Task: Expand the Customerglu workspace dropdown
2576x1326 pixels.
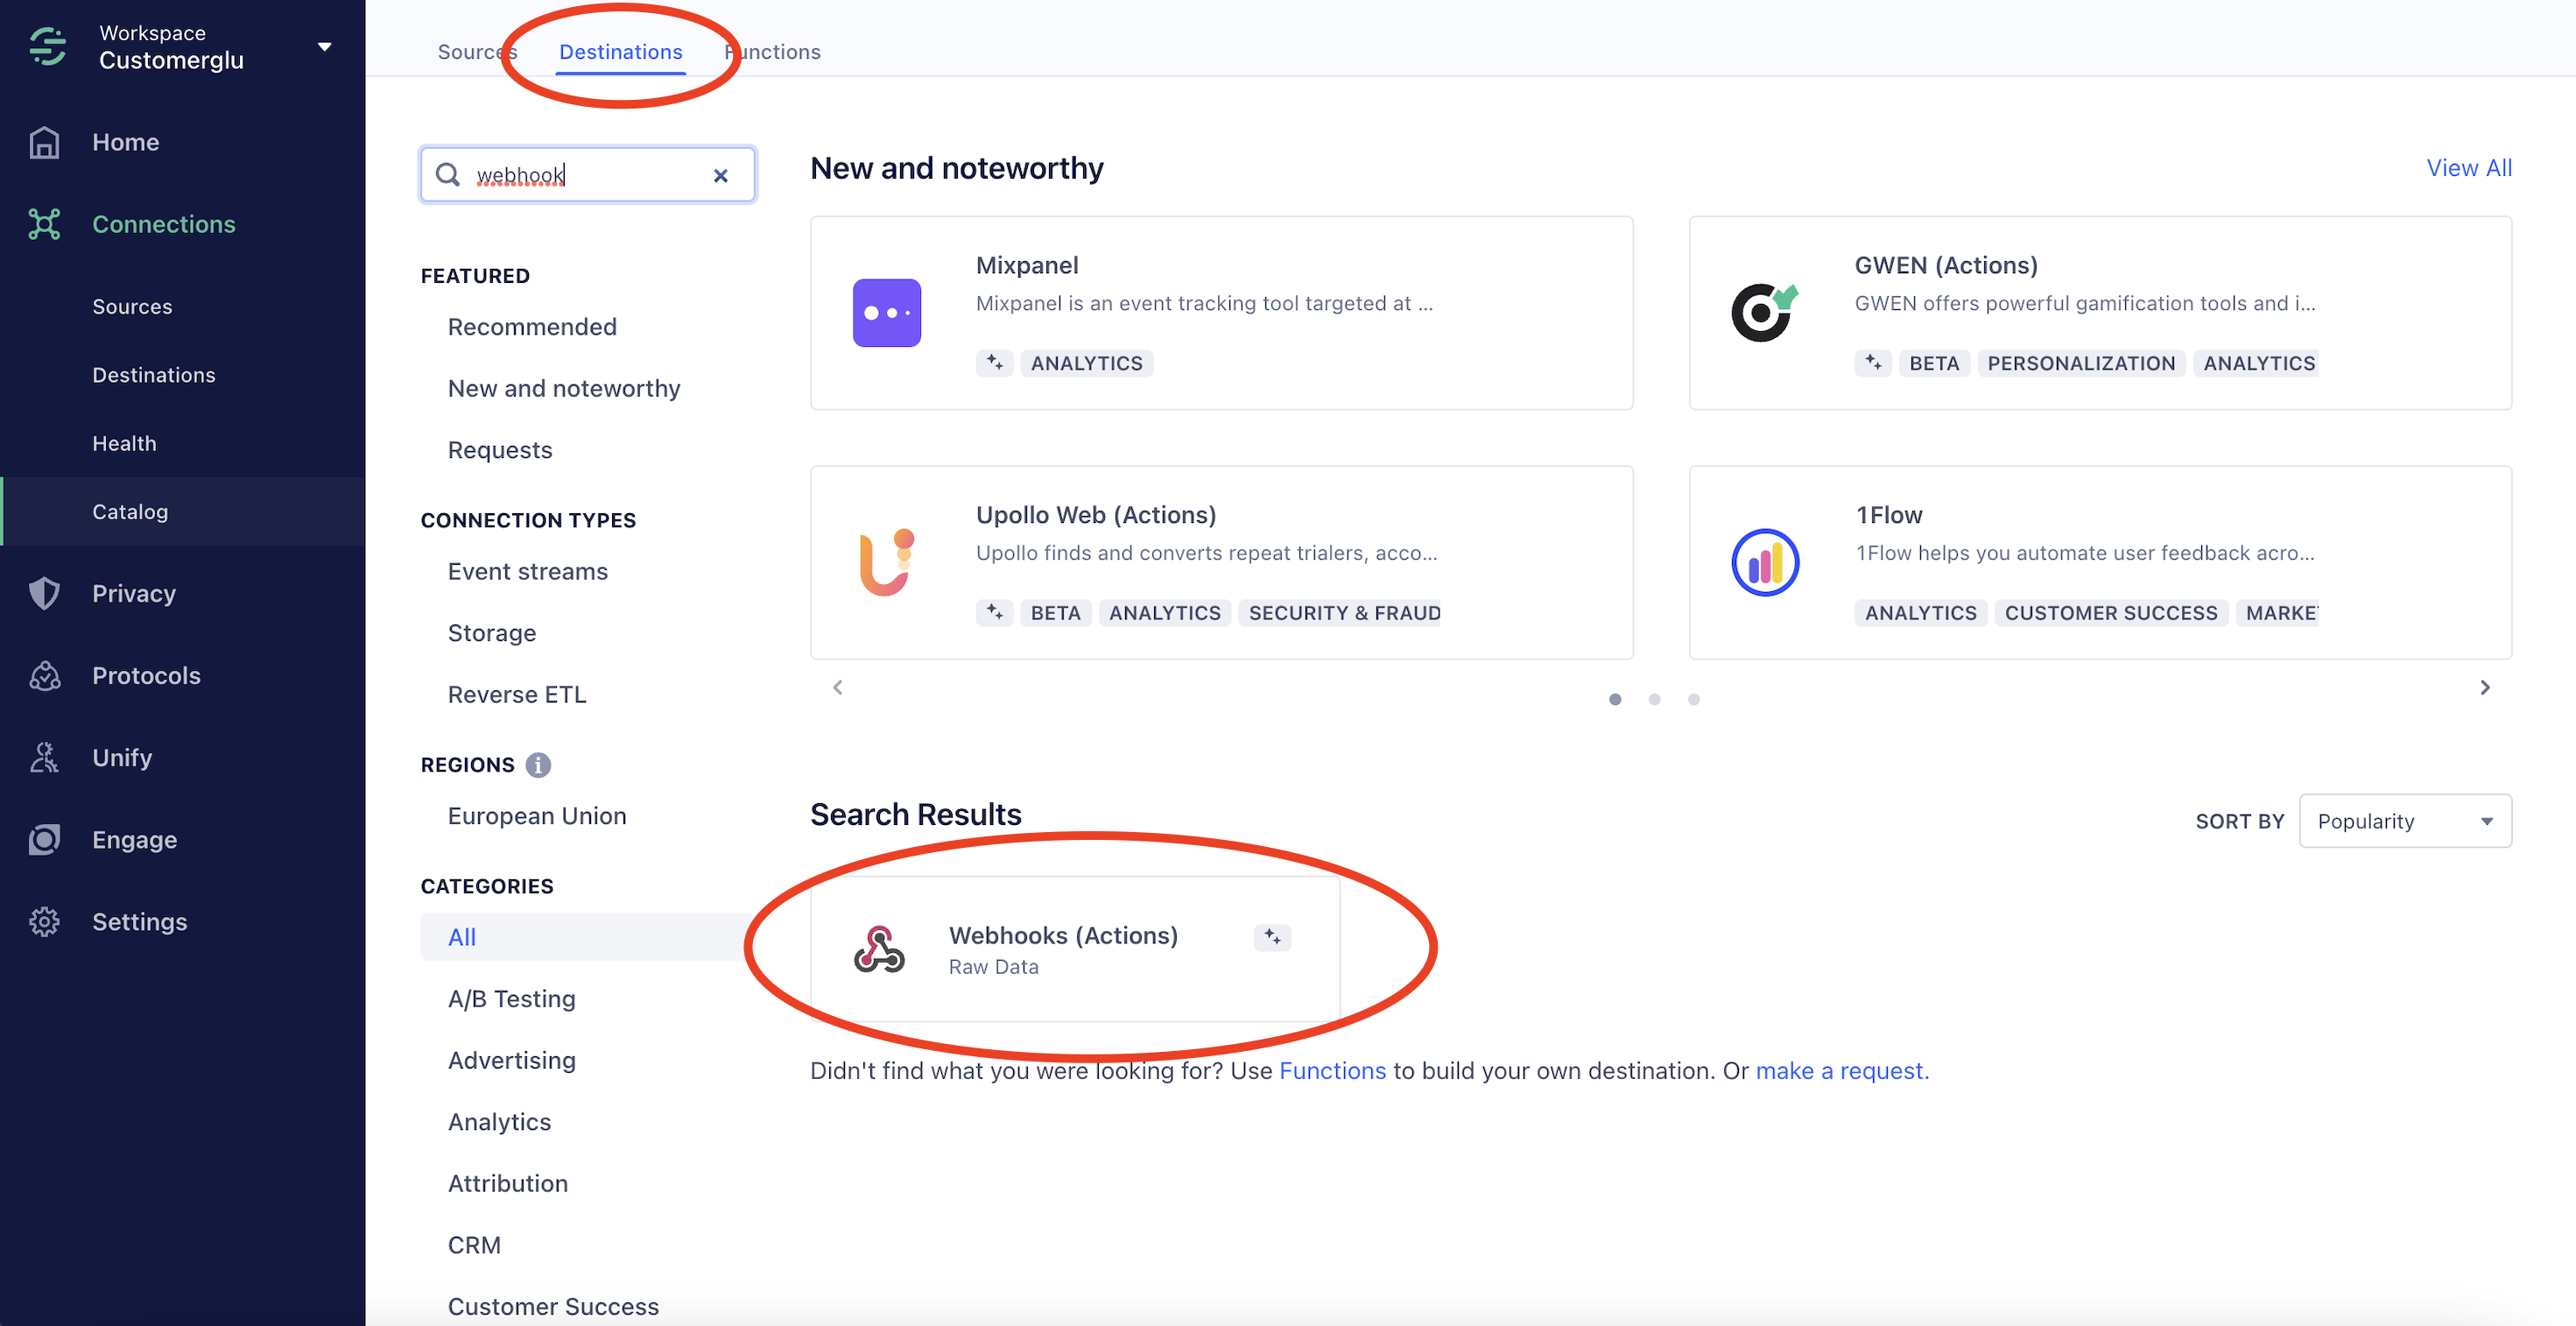Action: [324, 47]
